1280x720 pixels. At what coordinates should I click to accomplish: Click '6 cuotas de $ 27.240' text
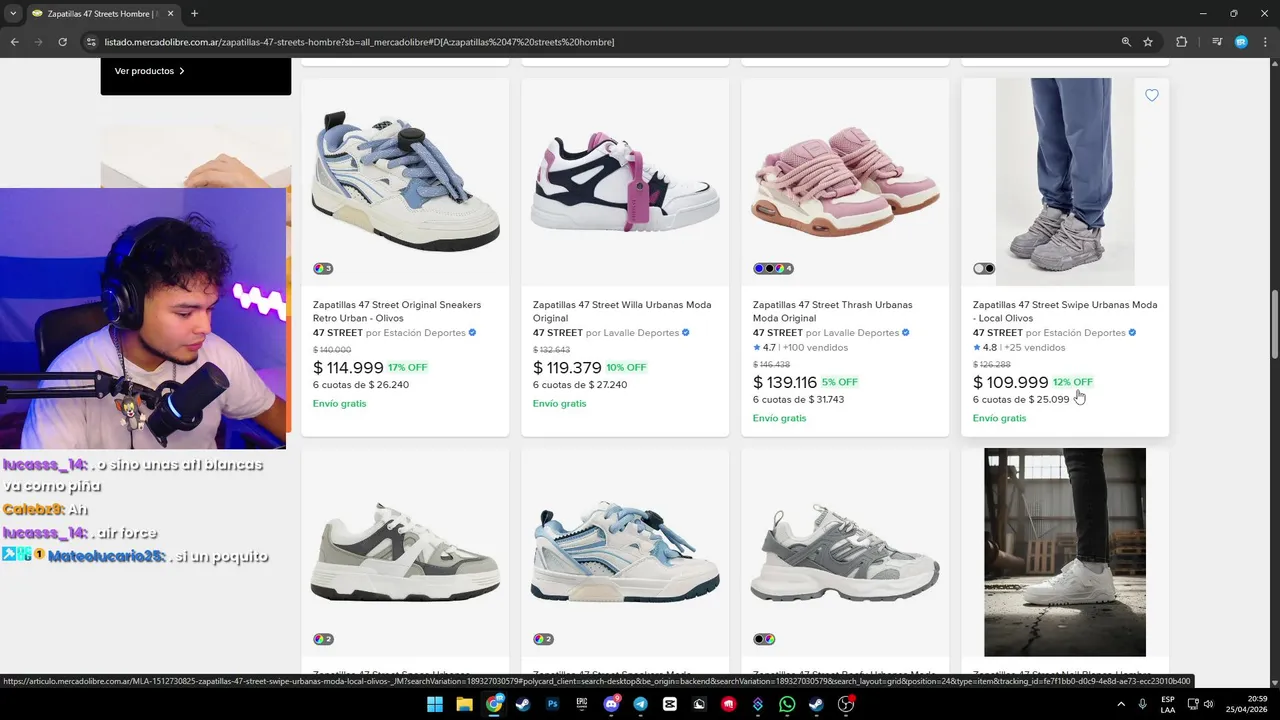pyautogui.click(x=580, y=385)
